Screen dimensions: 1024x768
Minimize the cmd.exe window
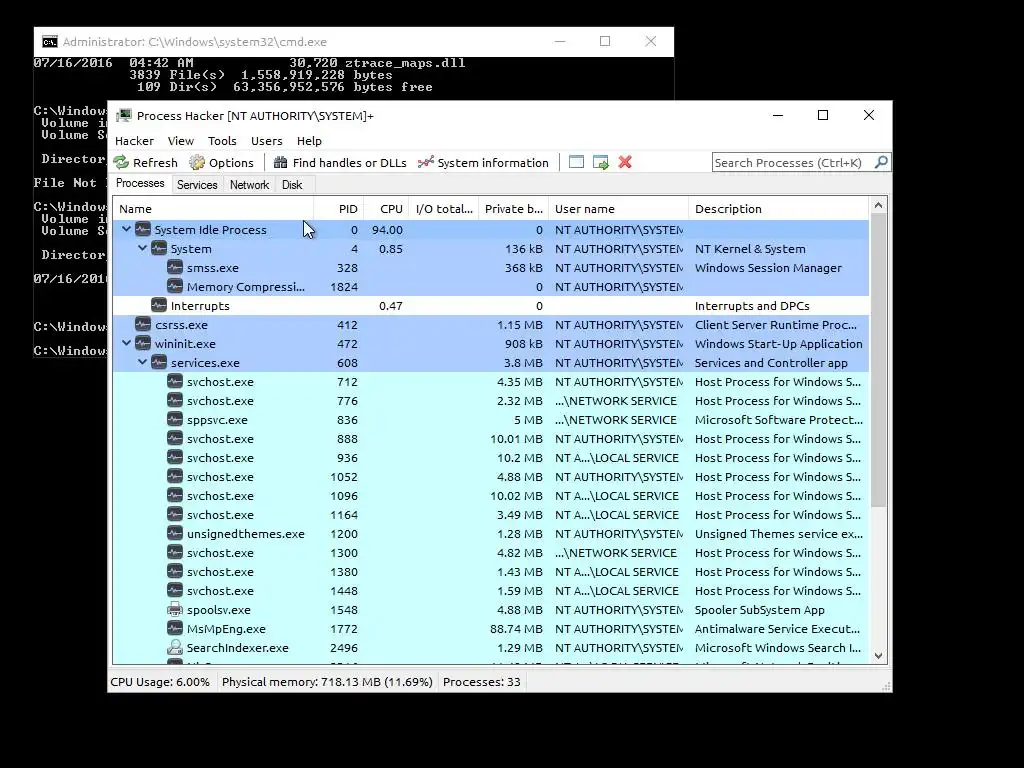(x=560, y=41)
